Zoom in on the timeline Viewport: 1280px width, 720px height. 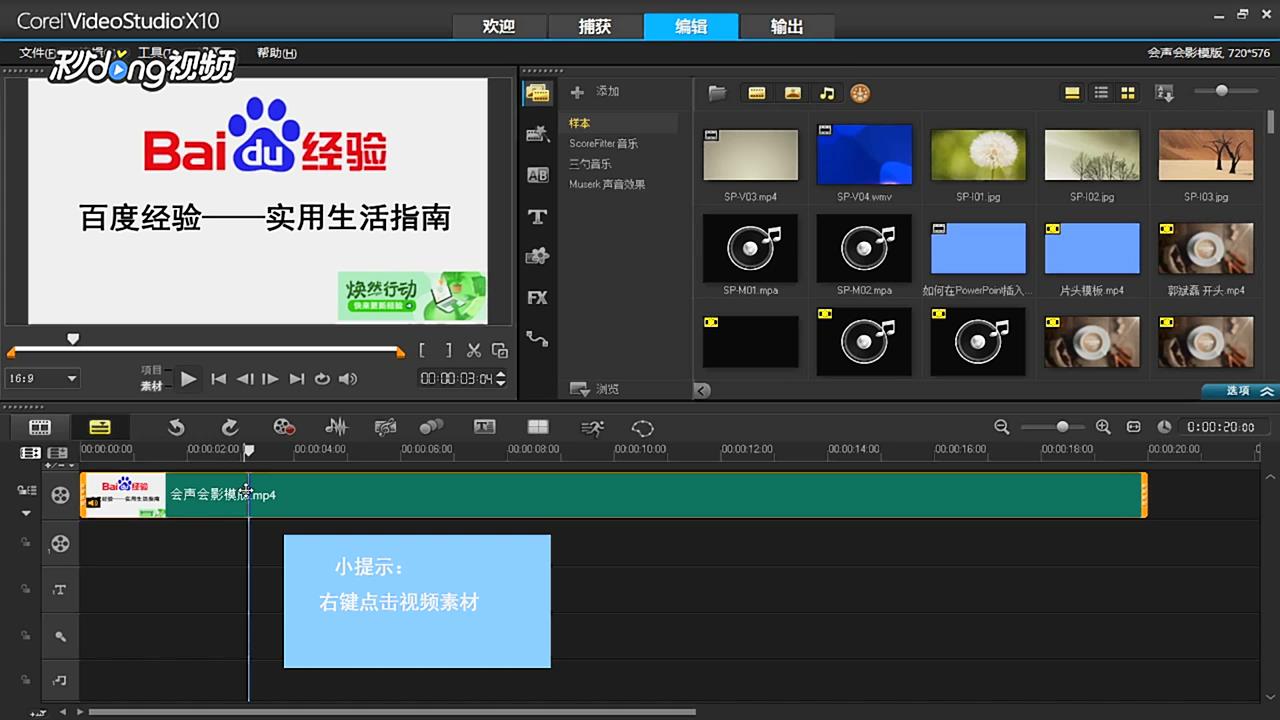pos(1103,427)
